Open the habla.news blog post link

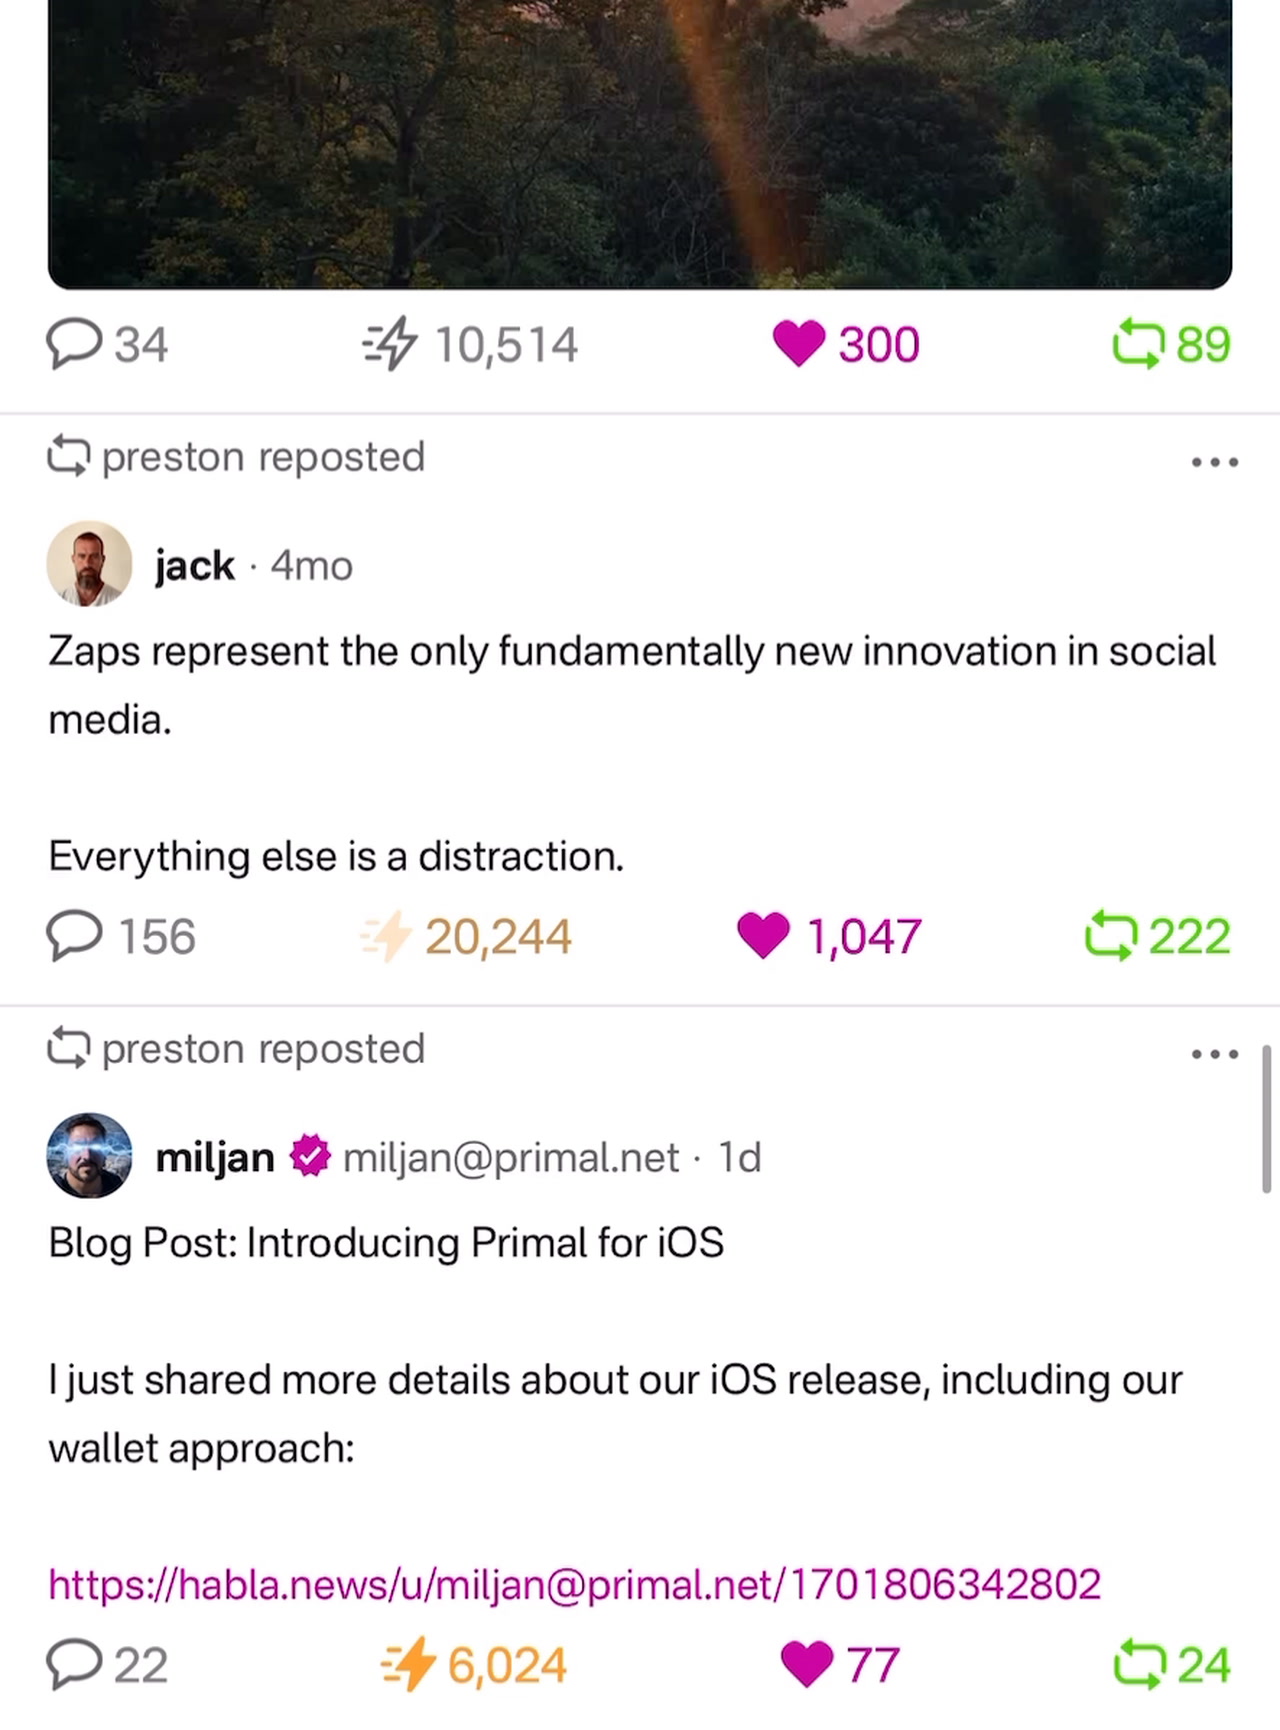point(574,1584)
